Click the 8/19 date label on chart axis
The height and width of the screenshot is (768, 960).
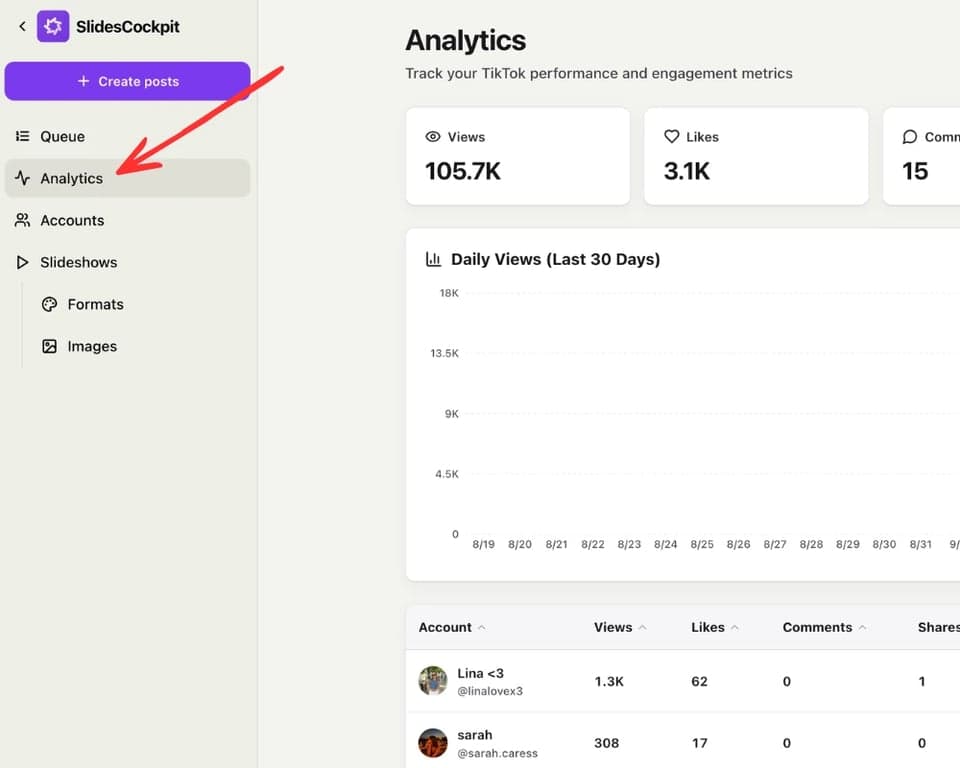pyautogui.click(x=484, y=544)
